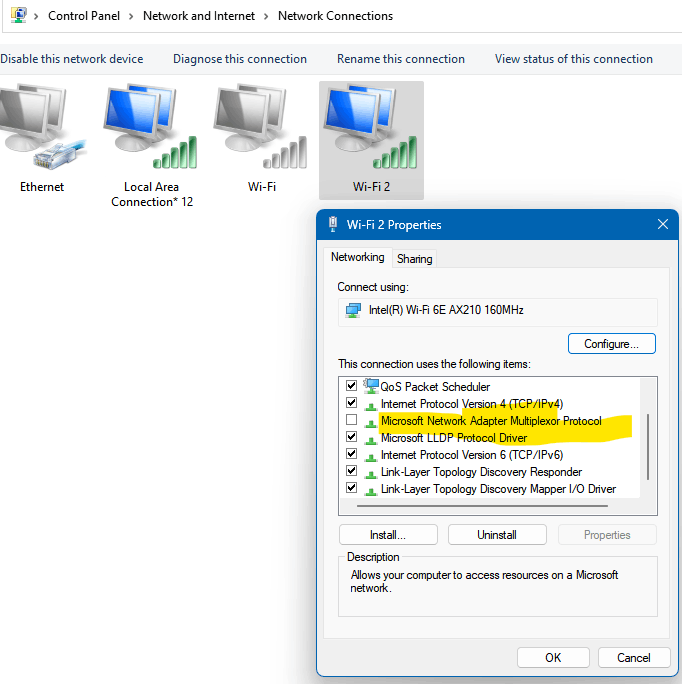Viewport: 682px width, 684px height.
Task: Select Link-Layer Topology Discovery Responder text
Action: tap(481, 472)
